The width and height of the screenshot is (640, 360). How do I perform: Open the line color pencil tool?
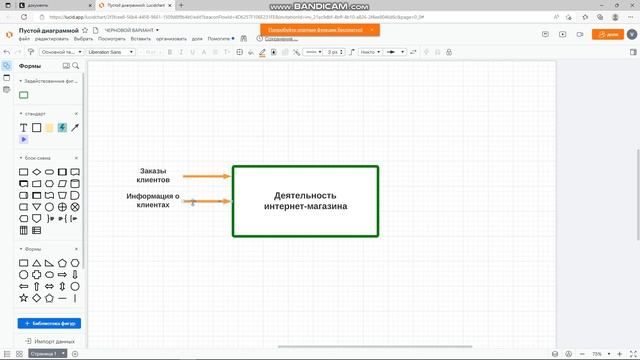[x=262, y=52]
